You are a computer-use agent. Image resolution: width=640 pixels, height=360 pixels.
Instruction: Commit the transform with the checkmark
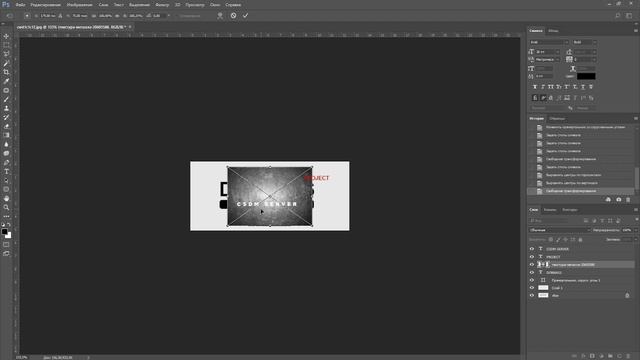pos(245,16)
